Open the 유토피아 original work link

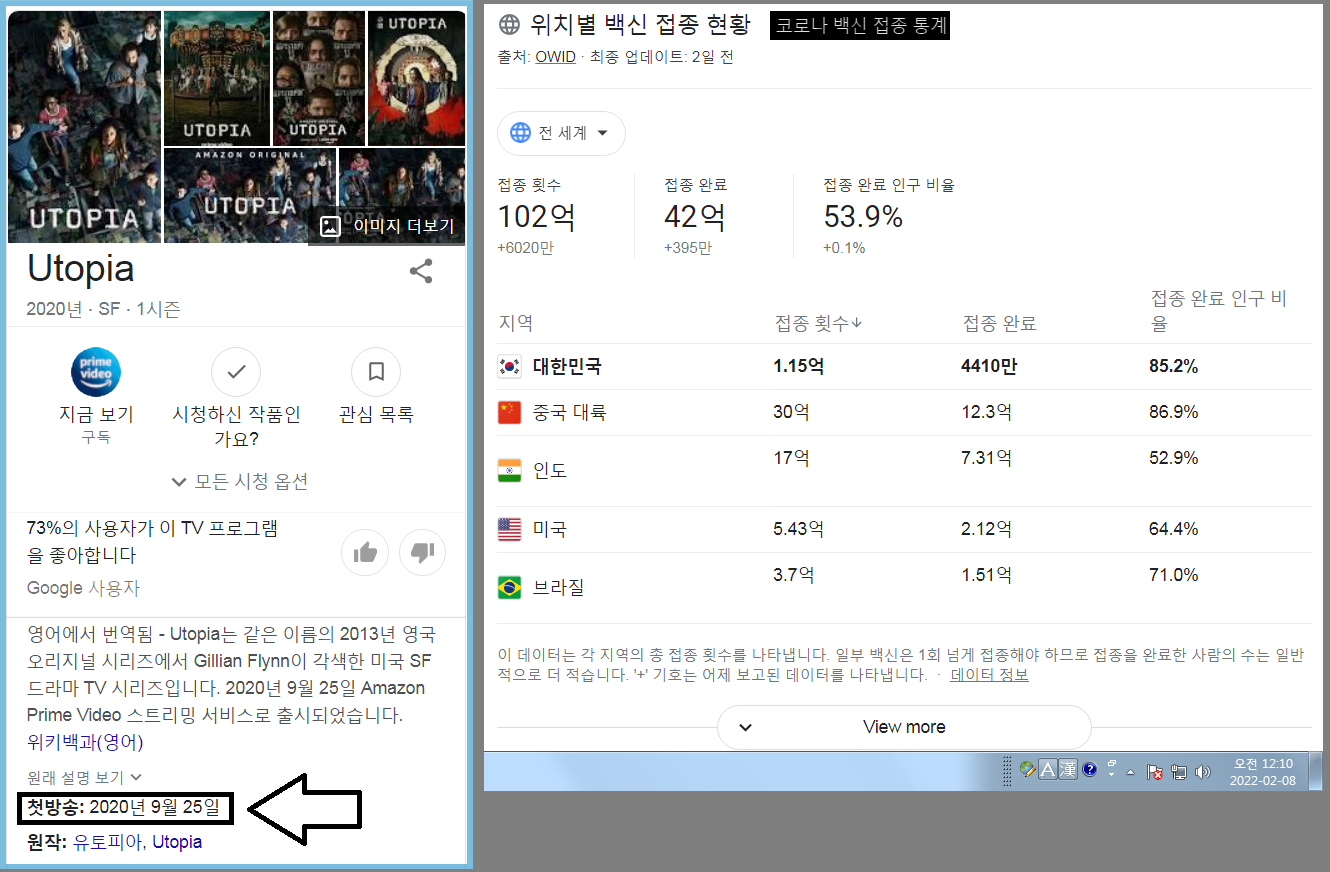[107, 842]
